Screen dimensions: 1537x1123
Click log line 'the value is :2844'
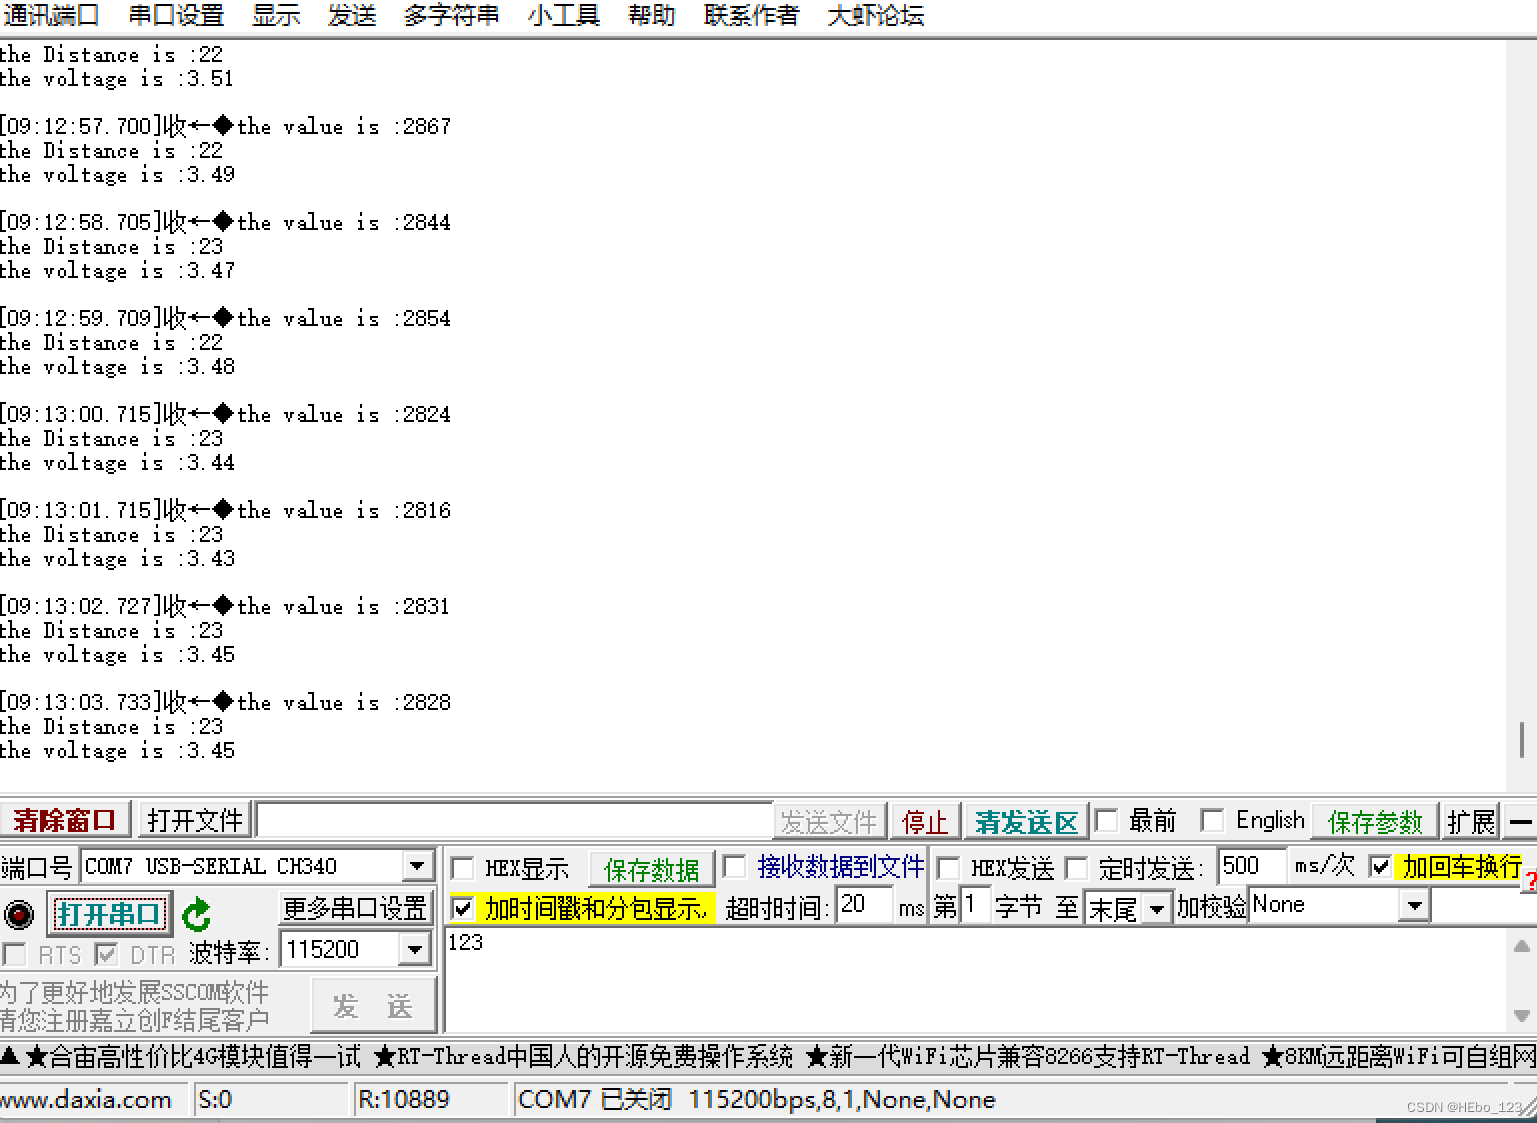click(344, 223)
